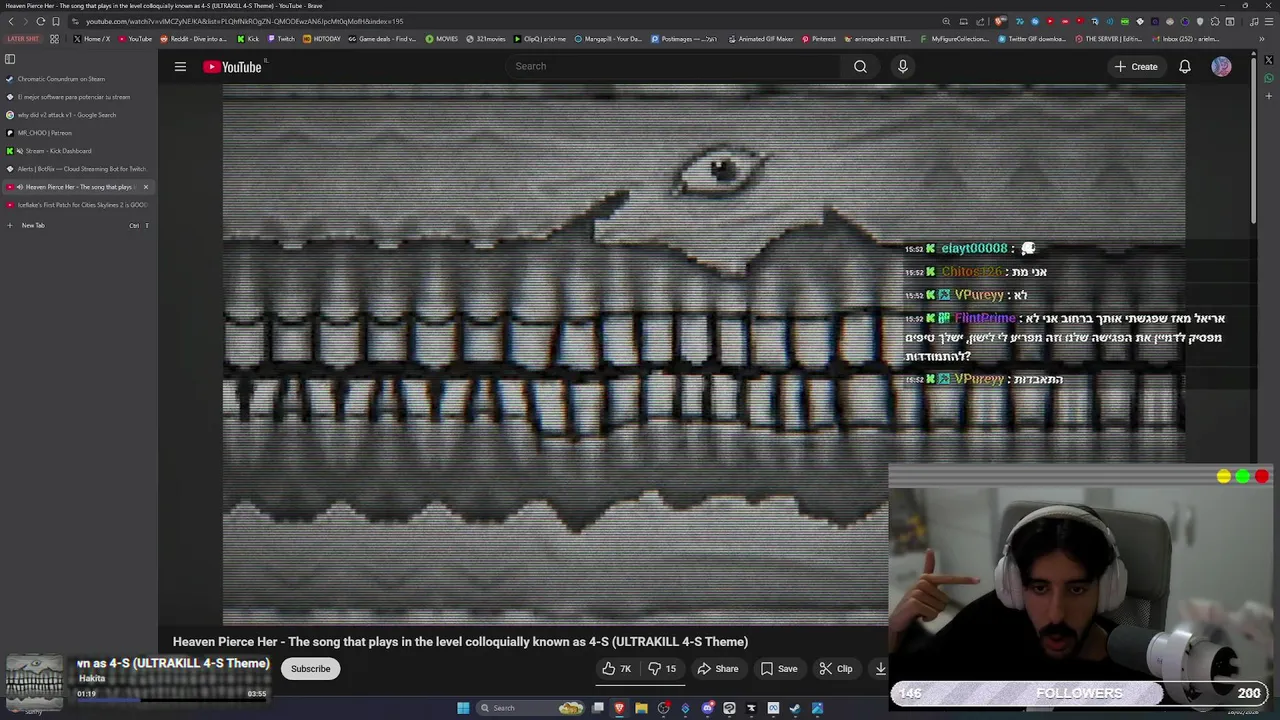
Task: Click the Brave Shields lion icon
Action: [x=999, y=21]
